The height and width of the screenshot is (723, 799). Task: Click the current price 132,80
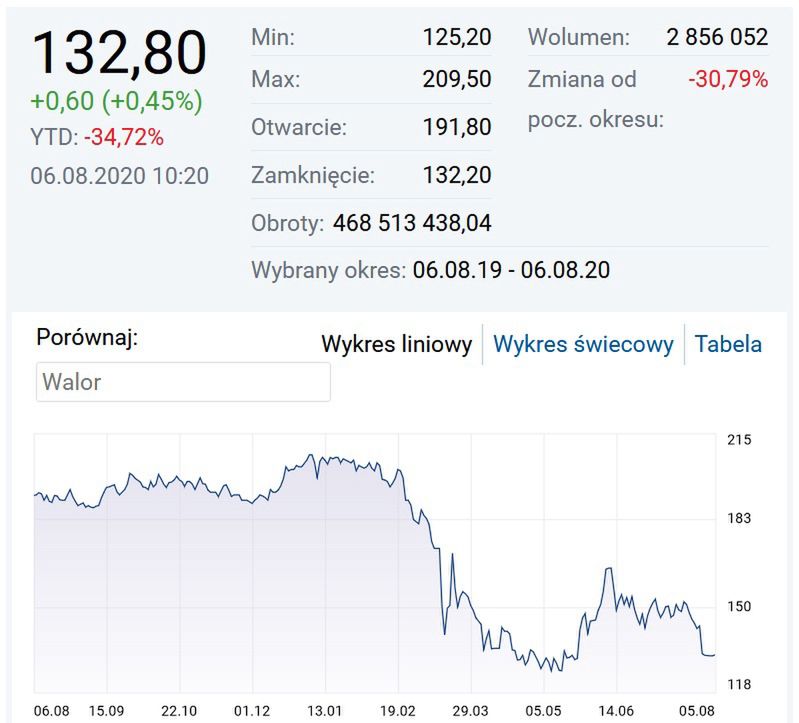[x=120, y=52]
